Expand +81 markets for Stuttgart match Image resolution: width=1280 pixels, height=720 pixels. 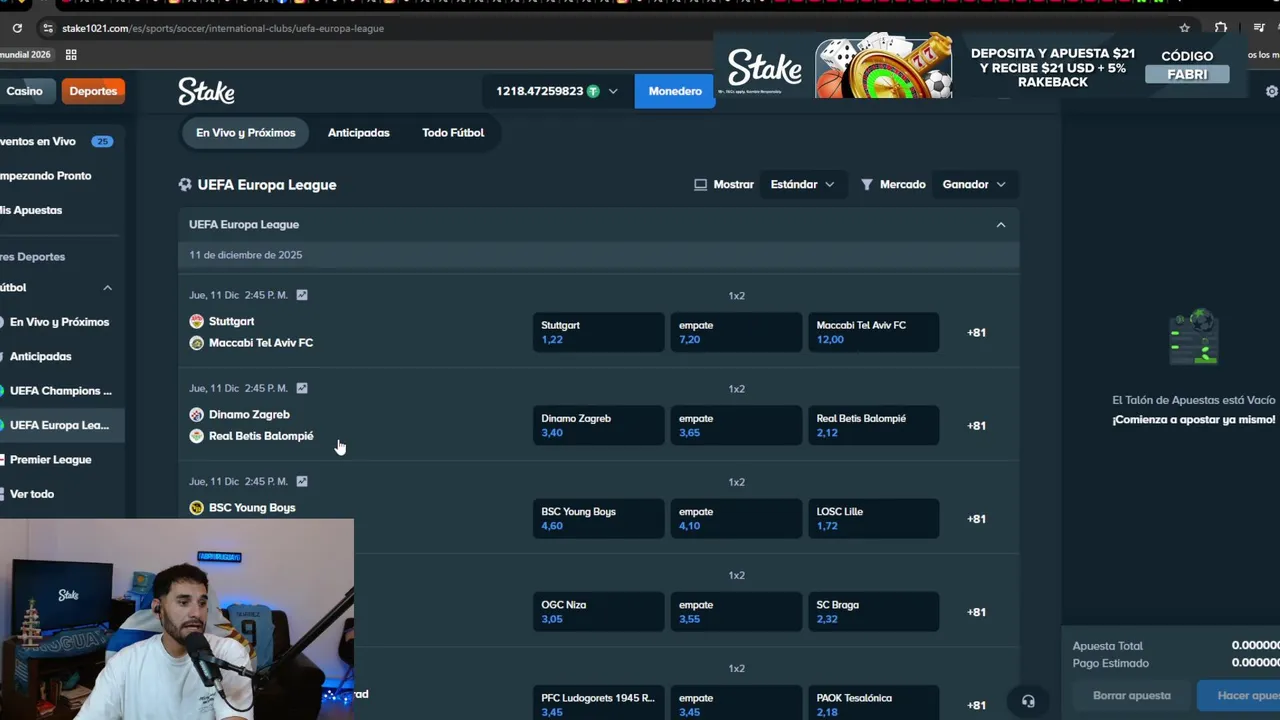pos(976,332)
